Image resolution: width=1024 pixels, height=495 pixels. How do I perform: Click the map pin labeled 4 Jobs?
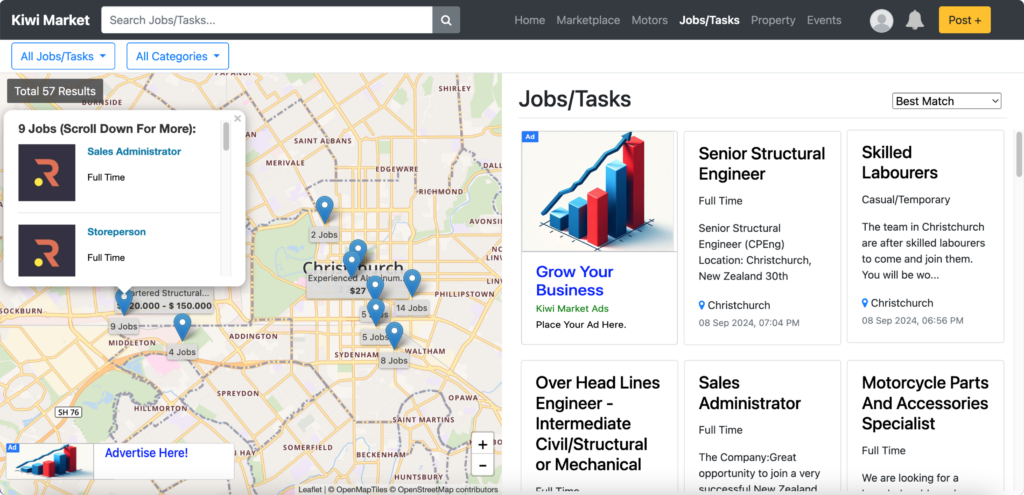[x=182, y=327]
